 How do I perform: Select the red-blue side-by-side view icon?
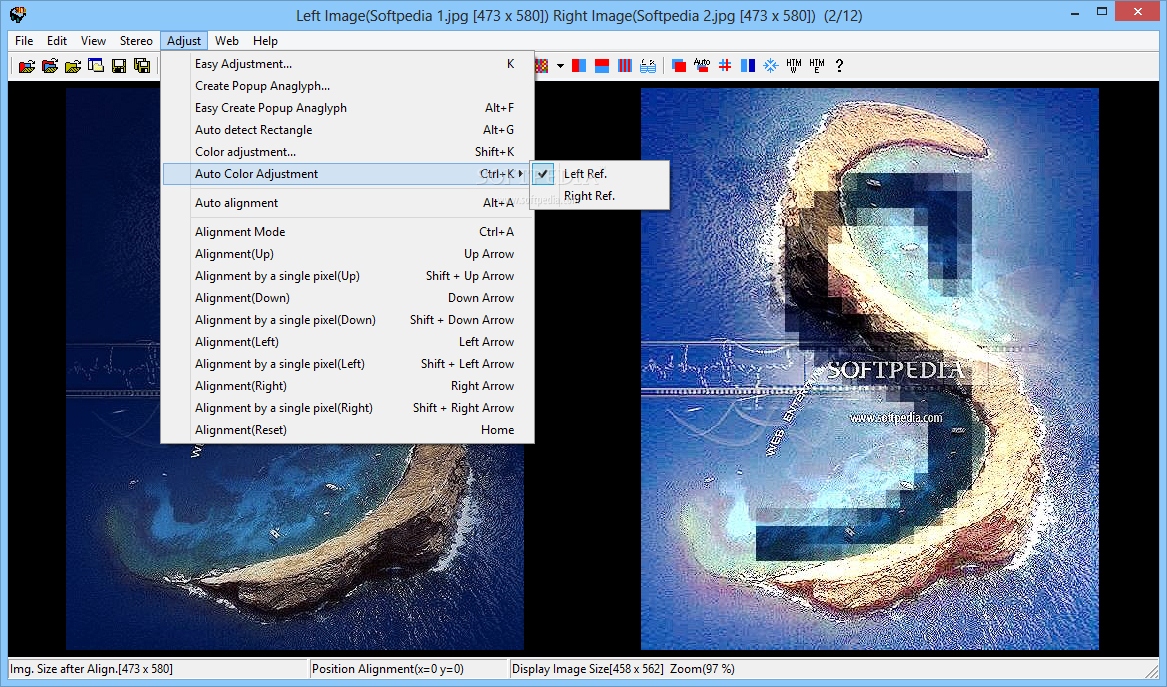[x=579, y=65]
